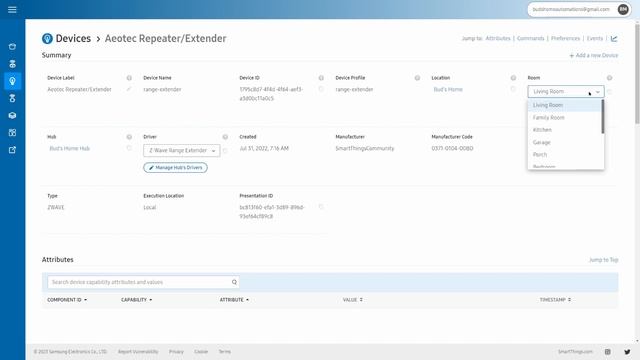Open Report Vulnerability footer link
This screenshot has height=360, width=640.
[x=138, y=351]
